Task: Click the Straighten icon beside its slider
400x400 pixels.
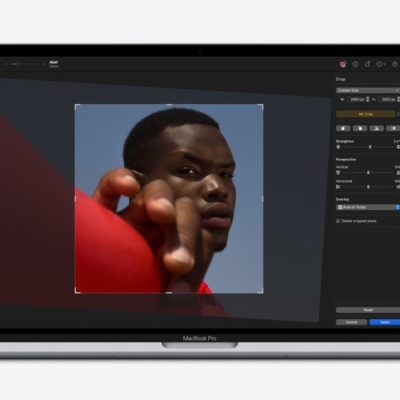Action: (x=338, y=147)
